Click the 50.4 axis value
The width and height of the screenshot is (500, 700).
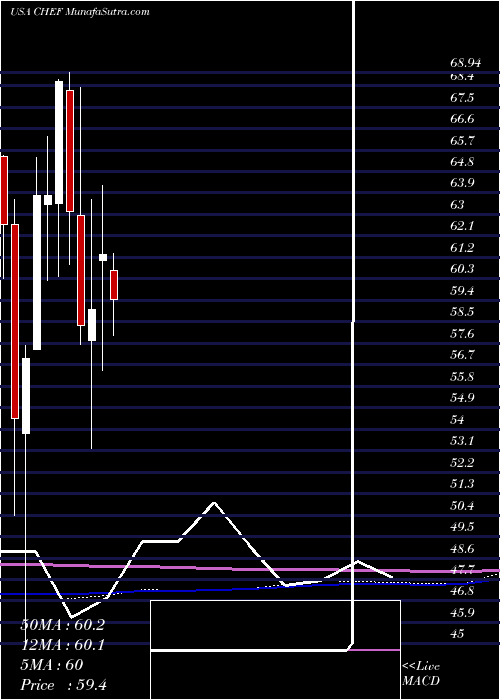(x=462, y=506)
